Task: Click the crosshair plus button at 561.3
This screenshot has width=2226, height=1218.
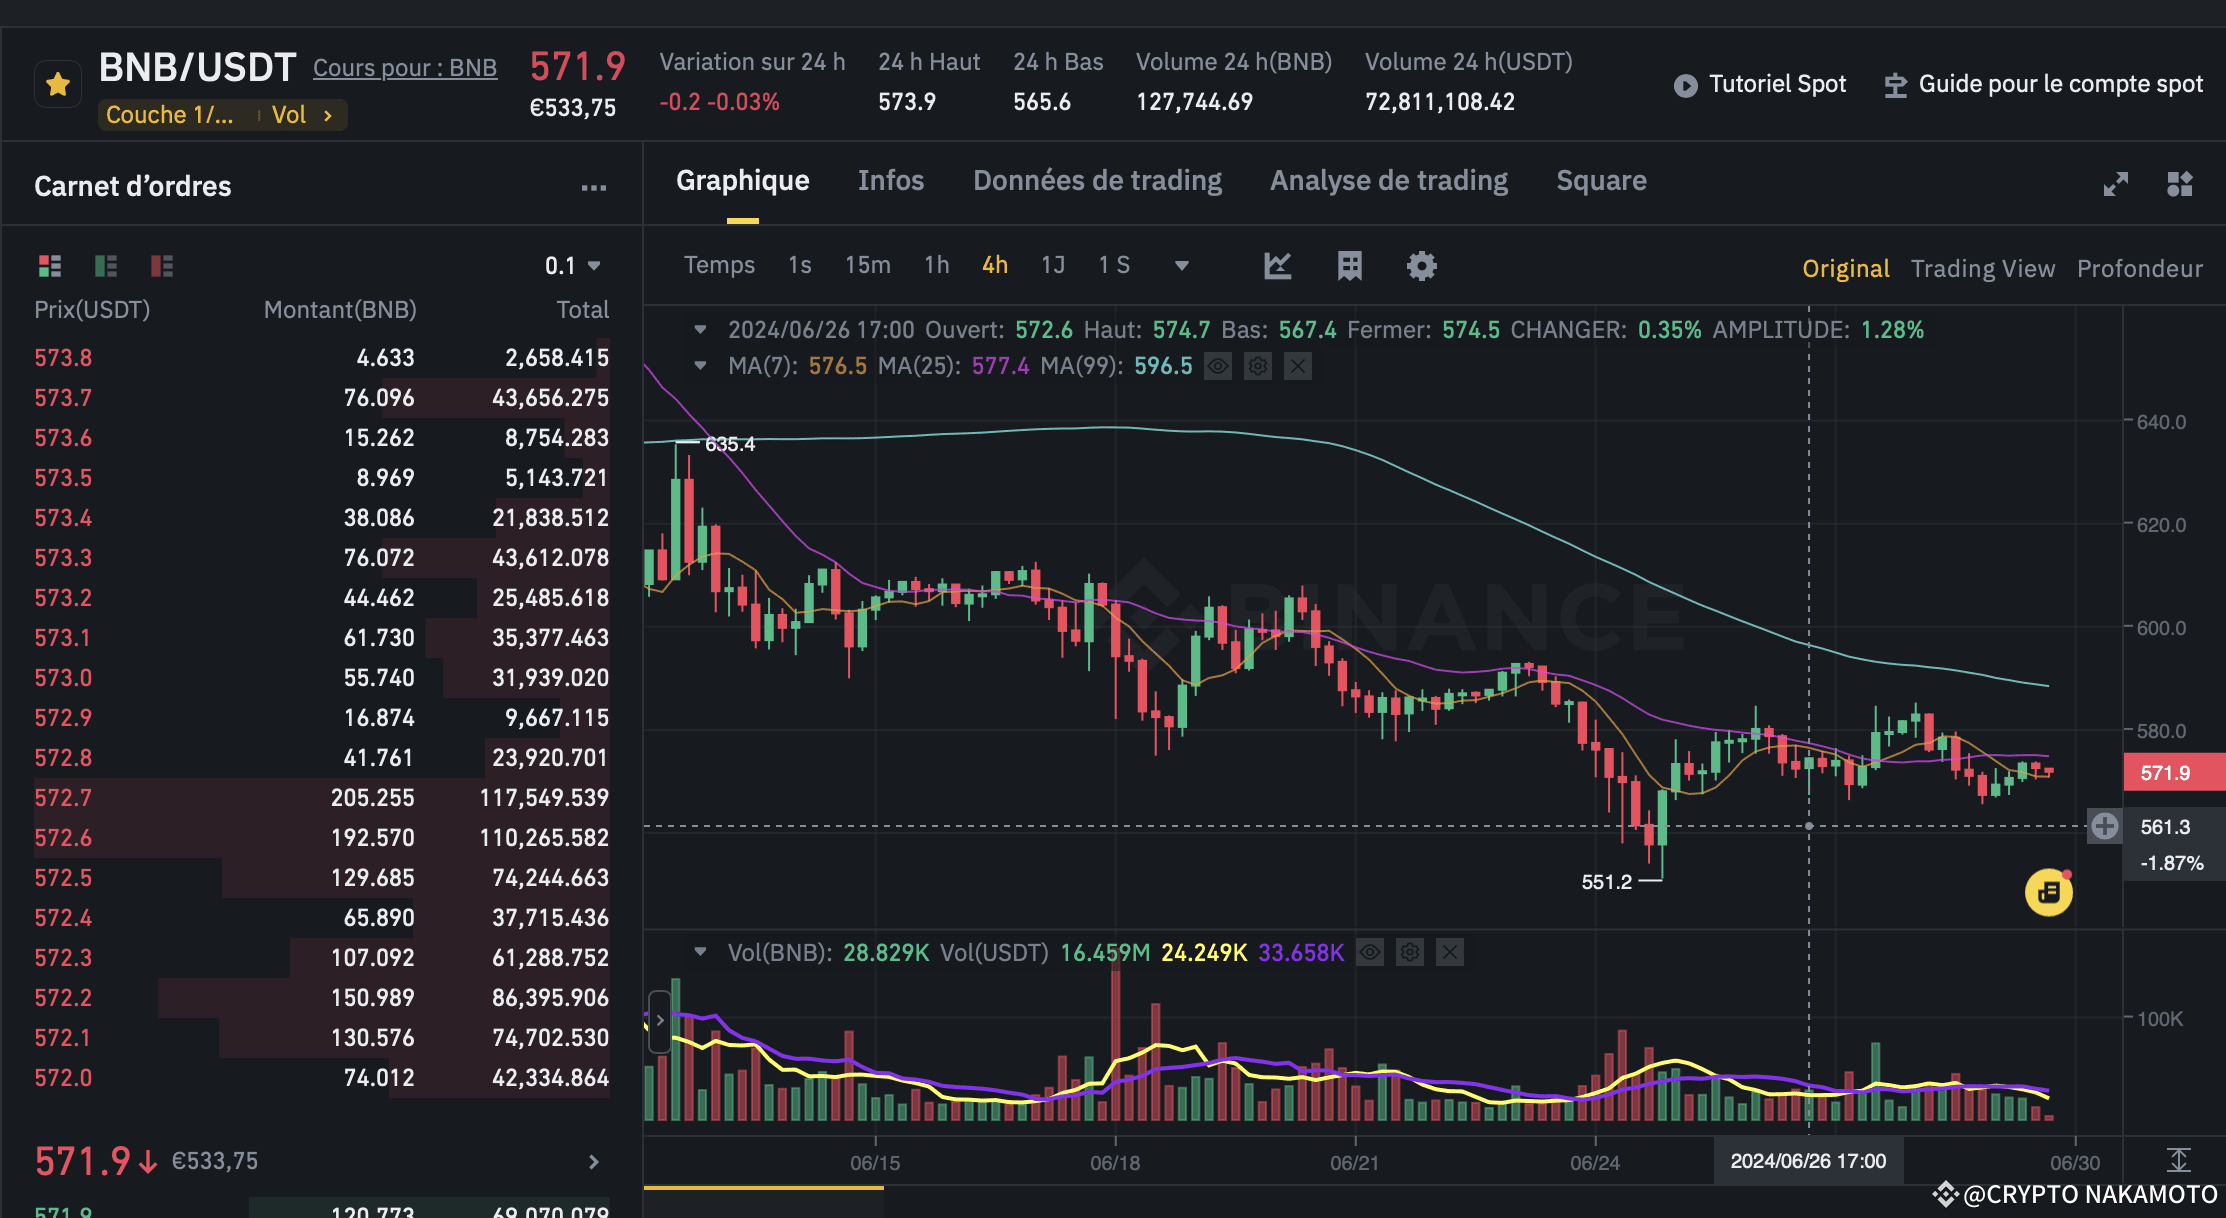Action: point(2104,826)
